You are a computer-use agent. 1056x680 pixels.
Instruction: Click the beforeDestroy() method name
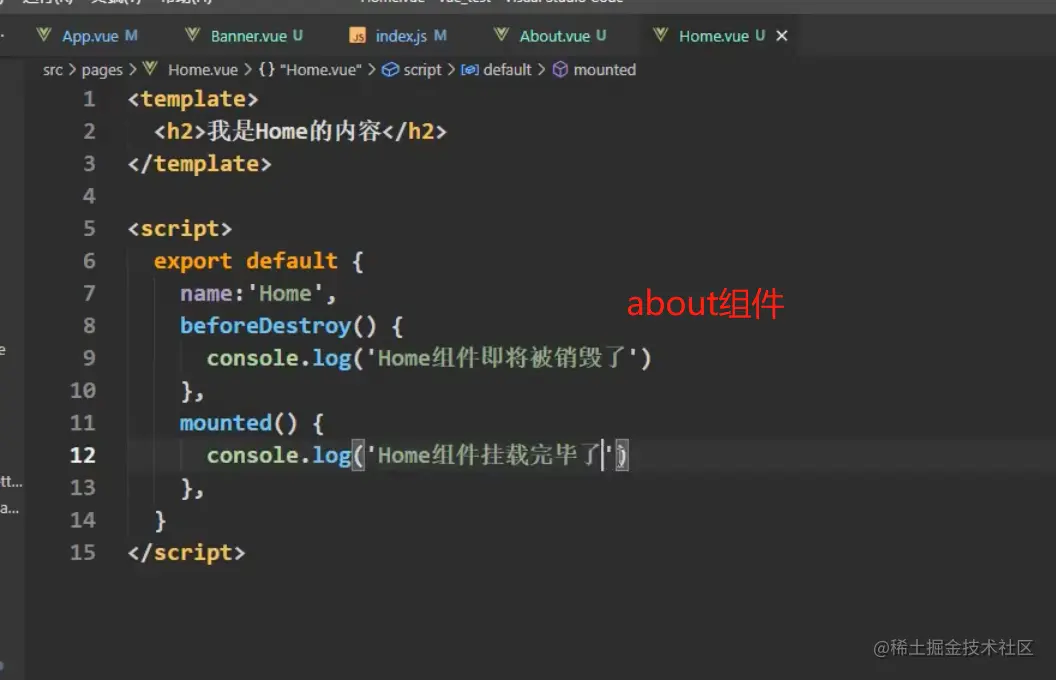click(265, 326)
